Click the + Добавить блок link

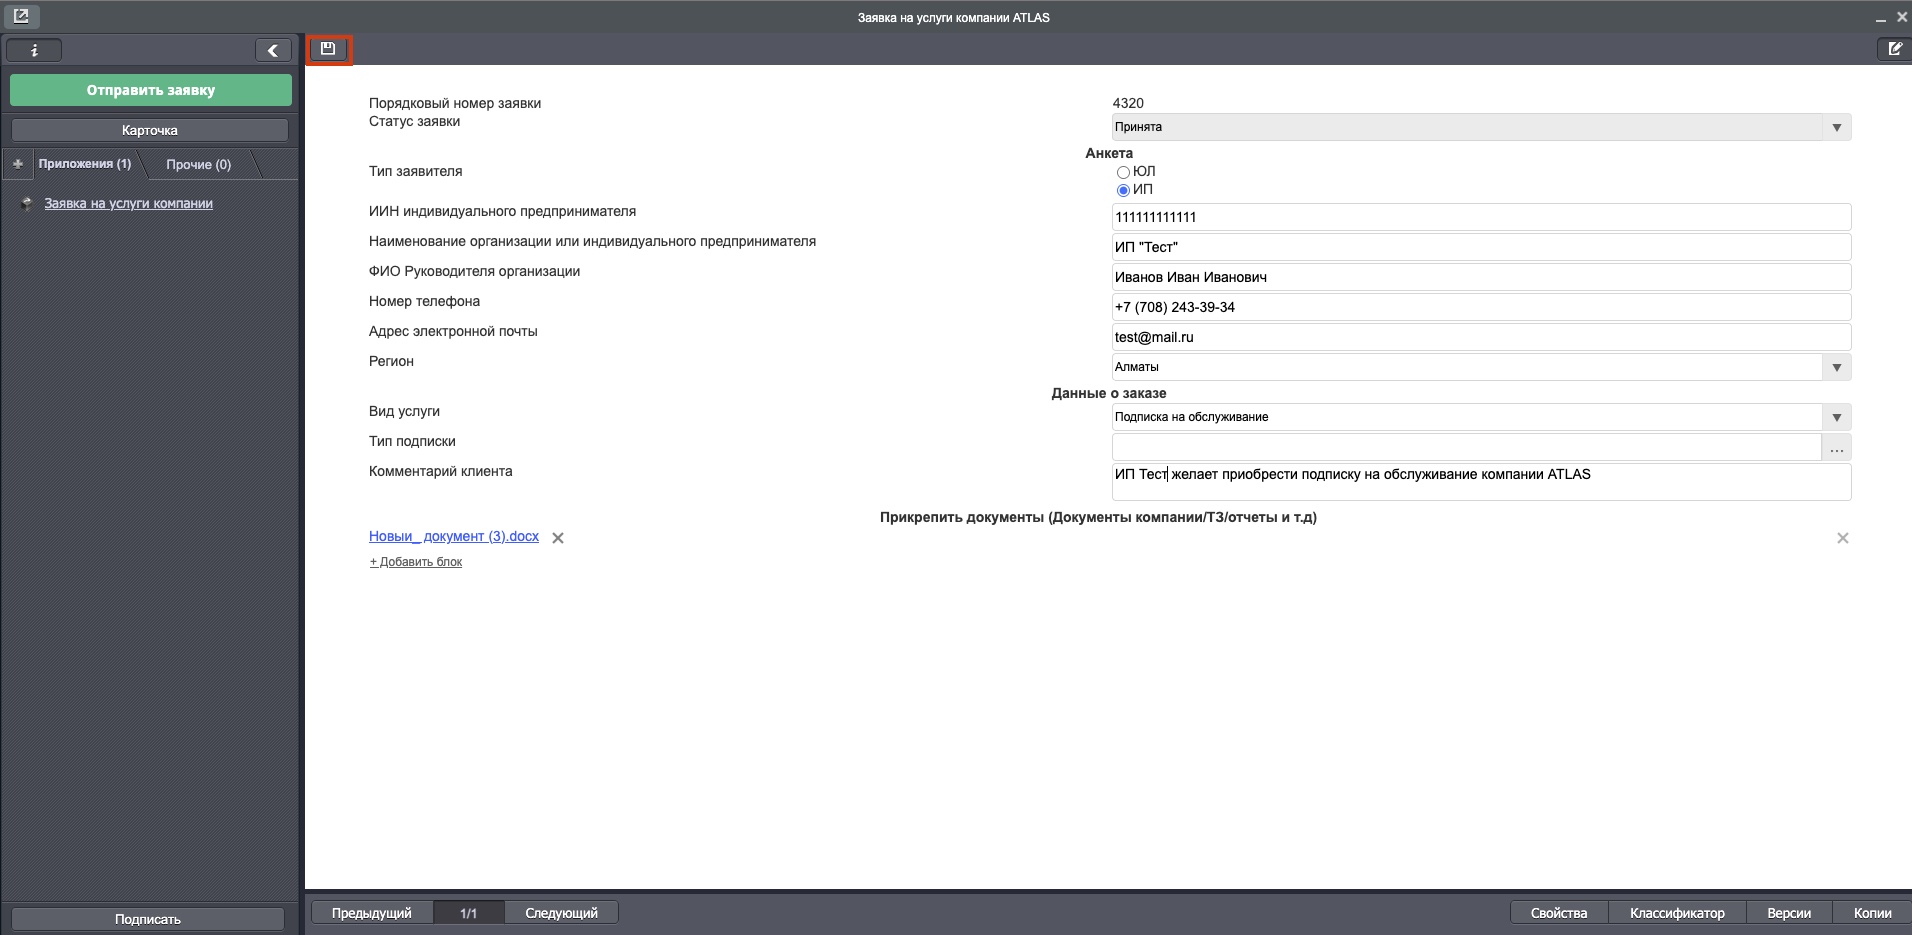(x=416, y=562)
